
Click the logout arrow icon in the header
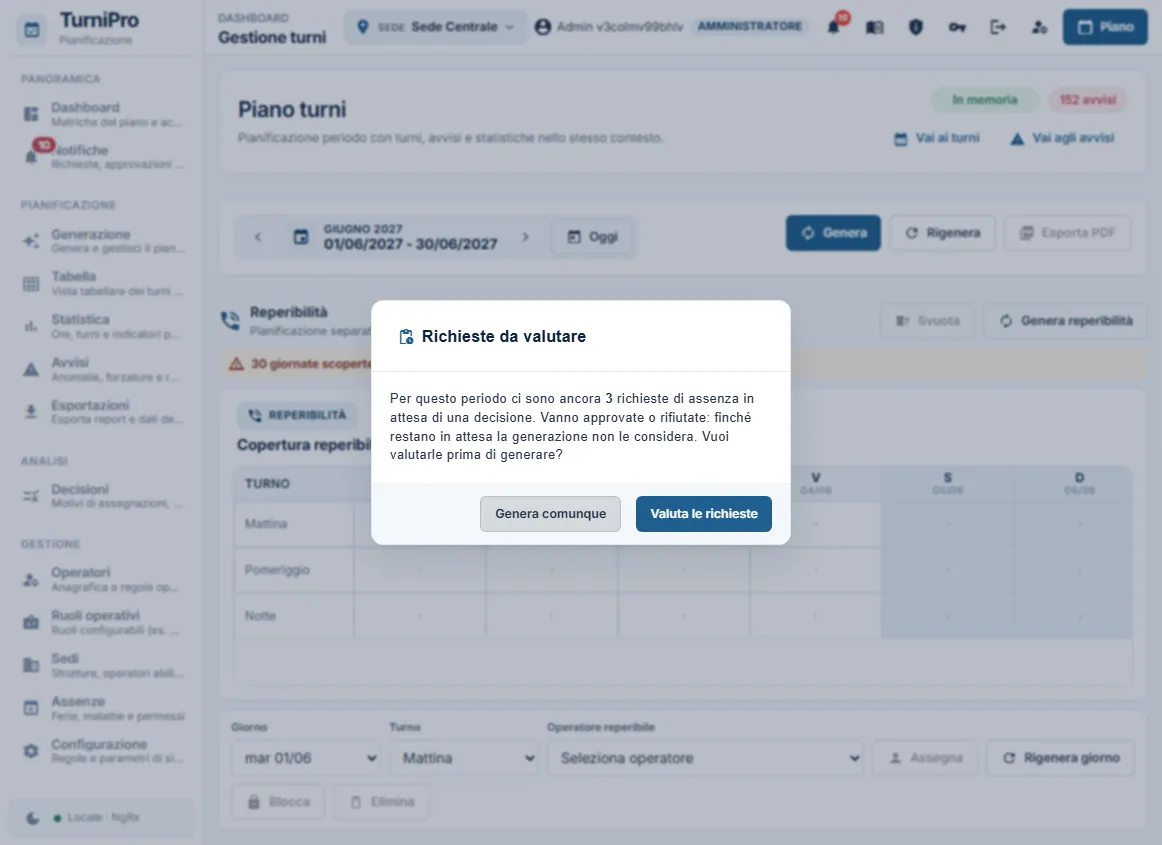[998, 27]
